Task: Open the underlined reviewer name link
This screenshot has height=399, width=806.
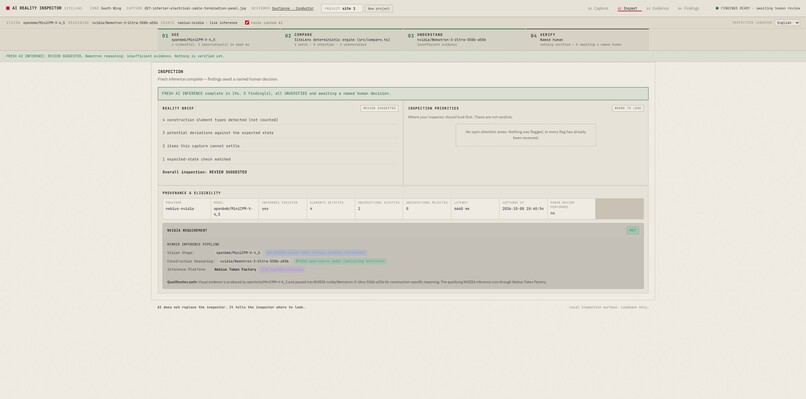Action: [292, 8]
